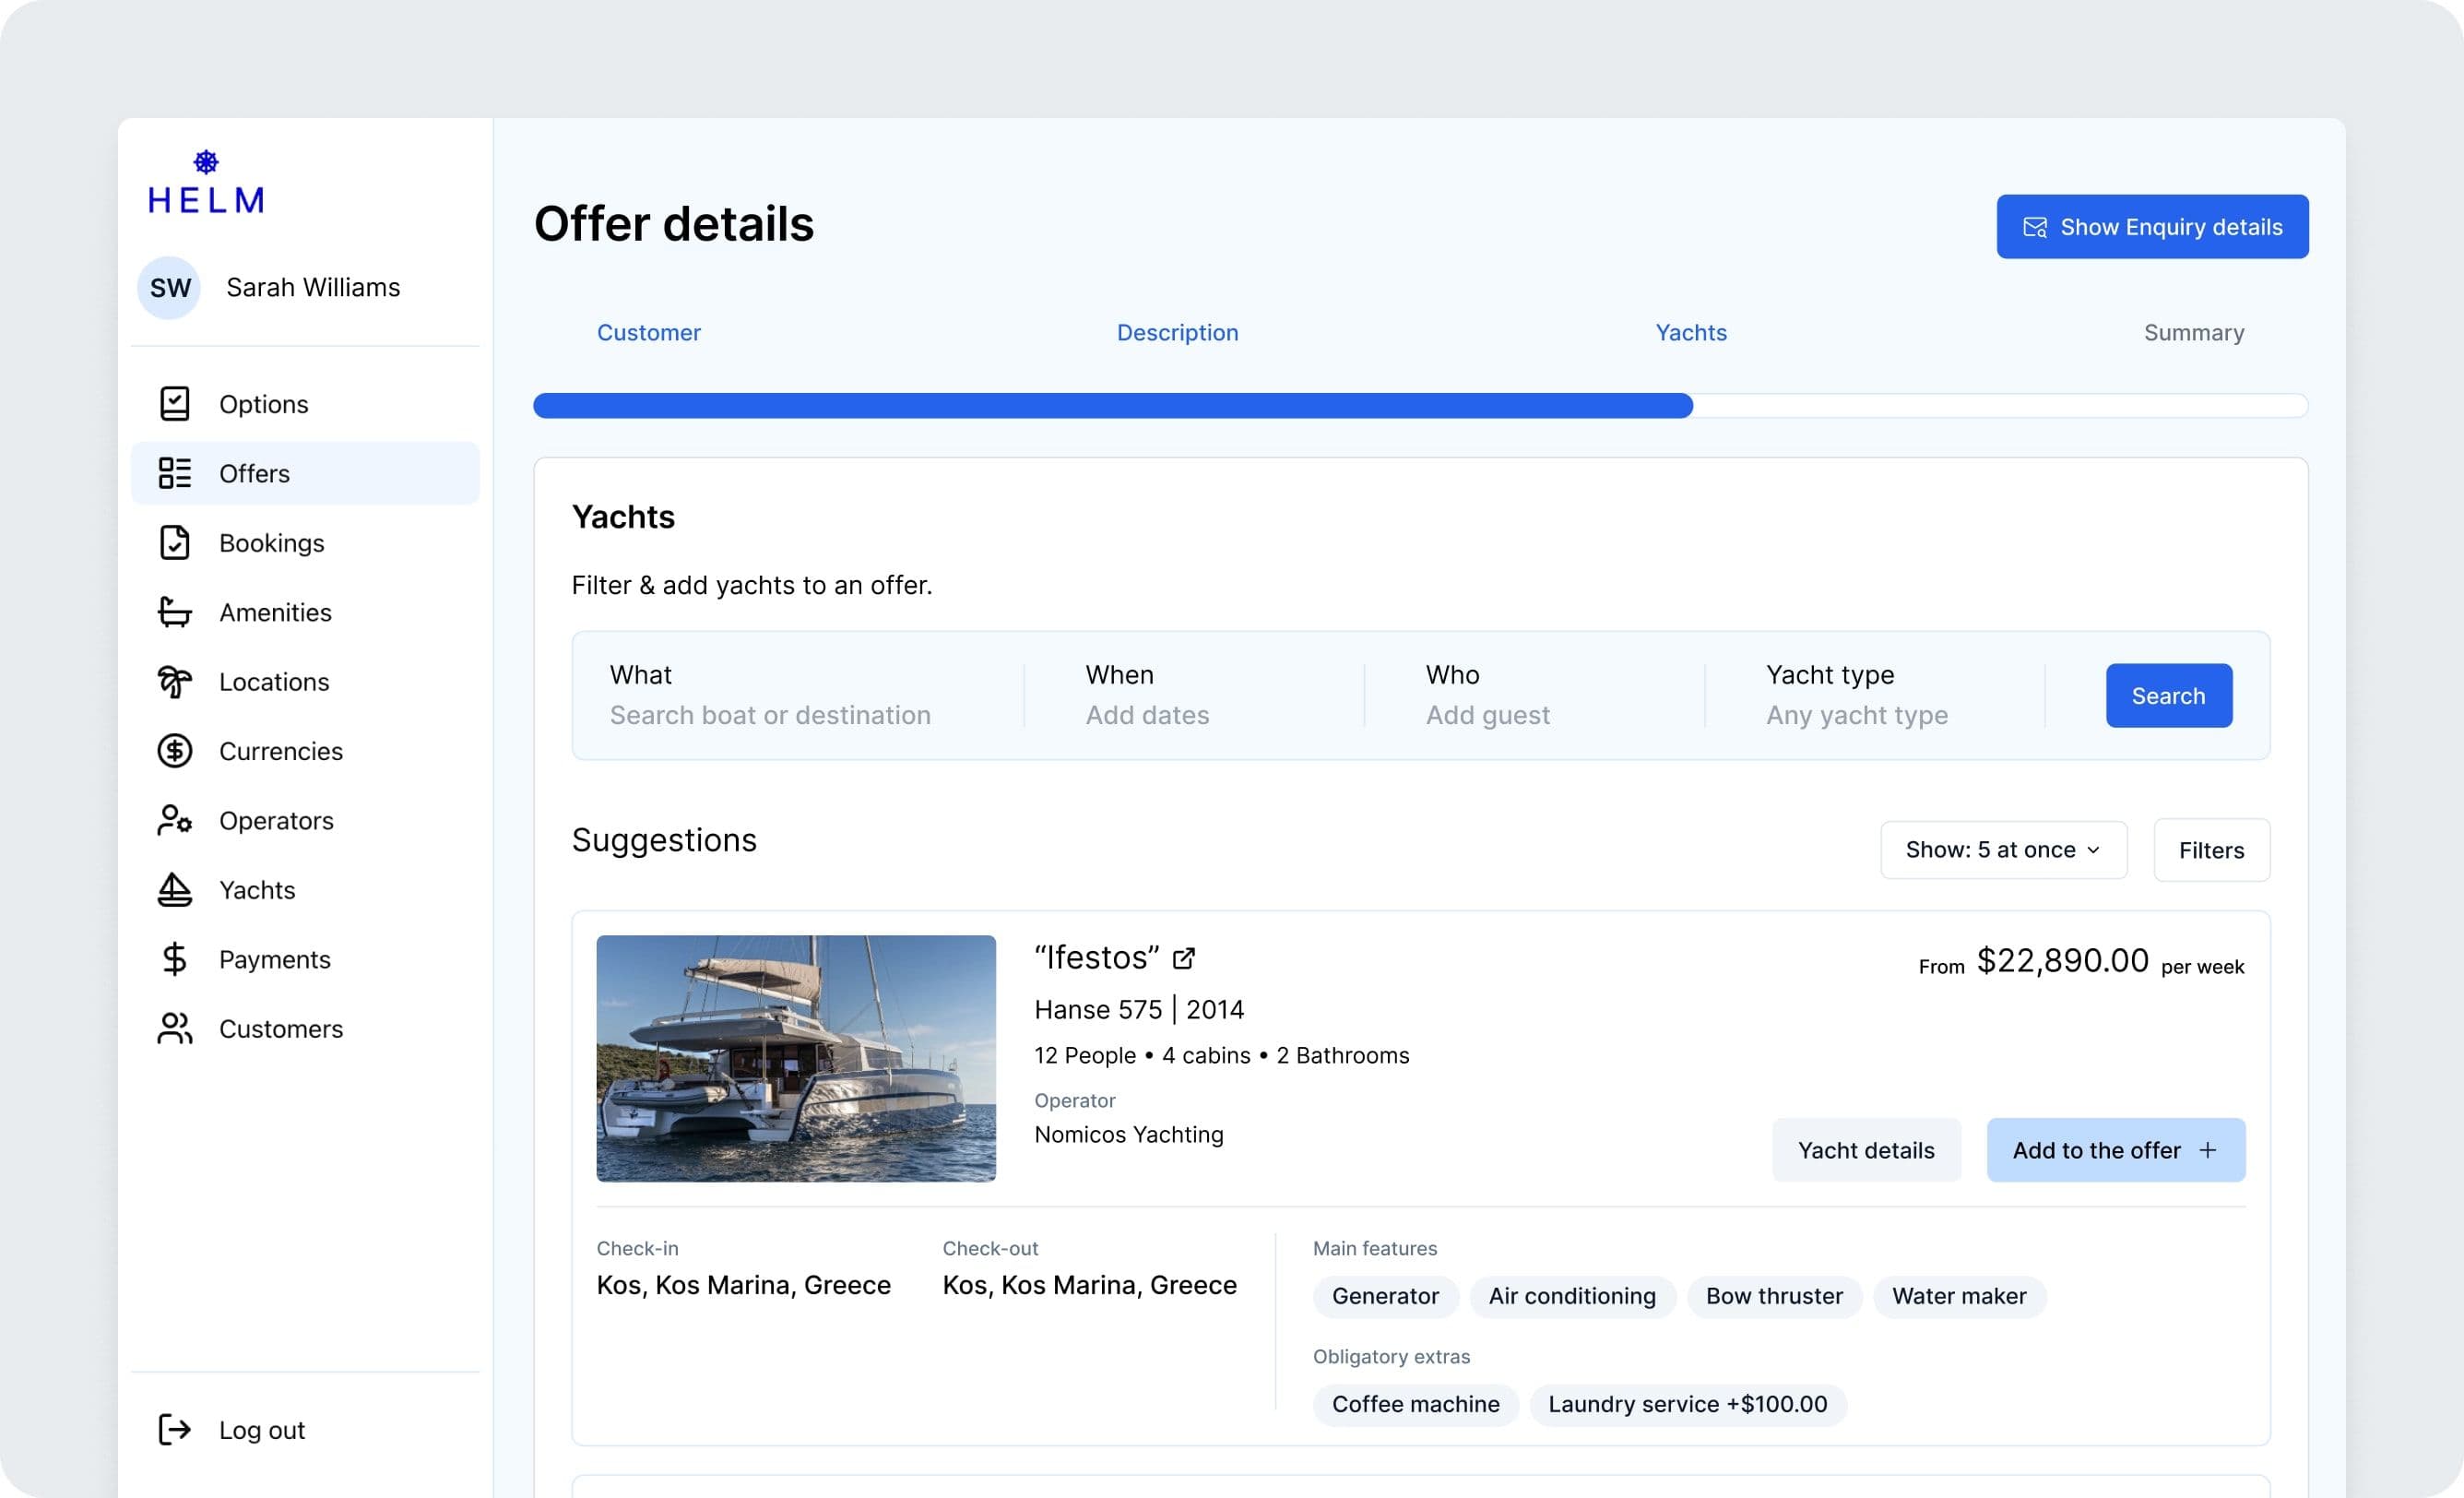This screenshot has width=2464, height=1498.
Task: Click the Currencies dollar-circle icon
Action: pos(174,751)
